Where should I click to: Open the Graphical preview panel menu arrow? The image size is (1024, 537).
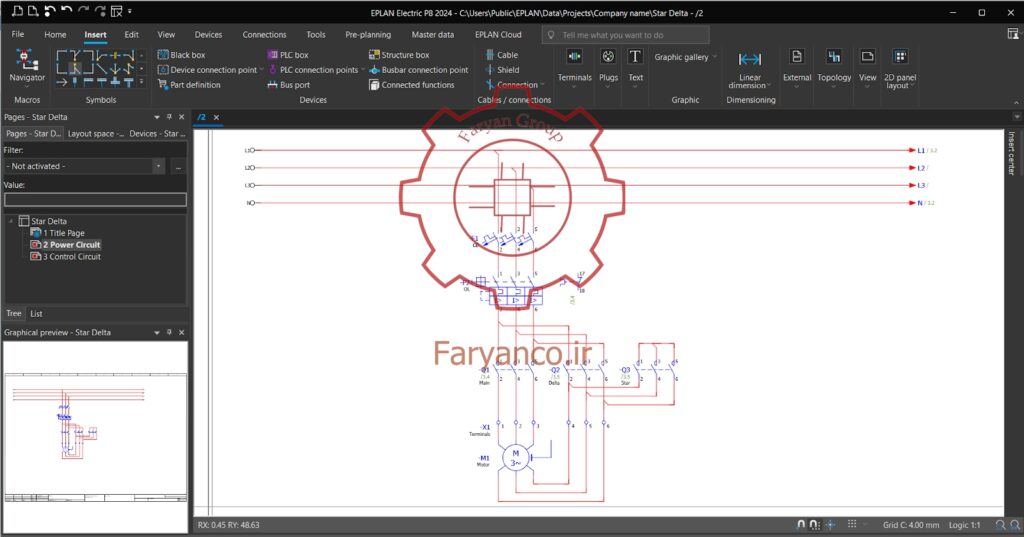pos(157,333)
